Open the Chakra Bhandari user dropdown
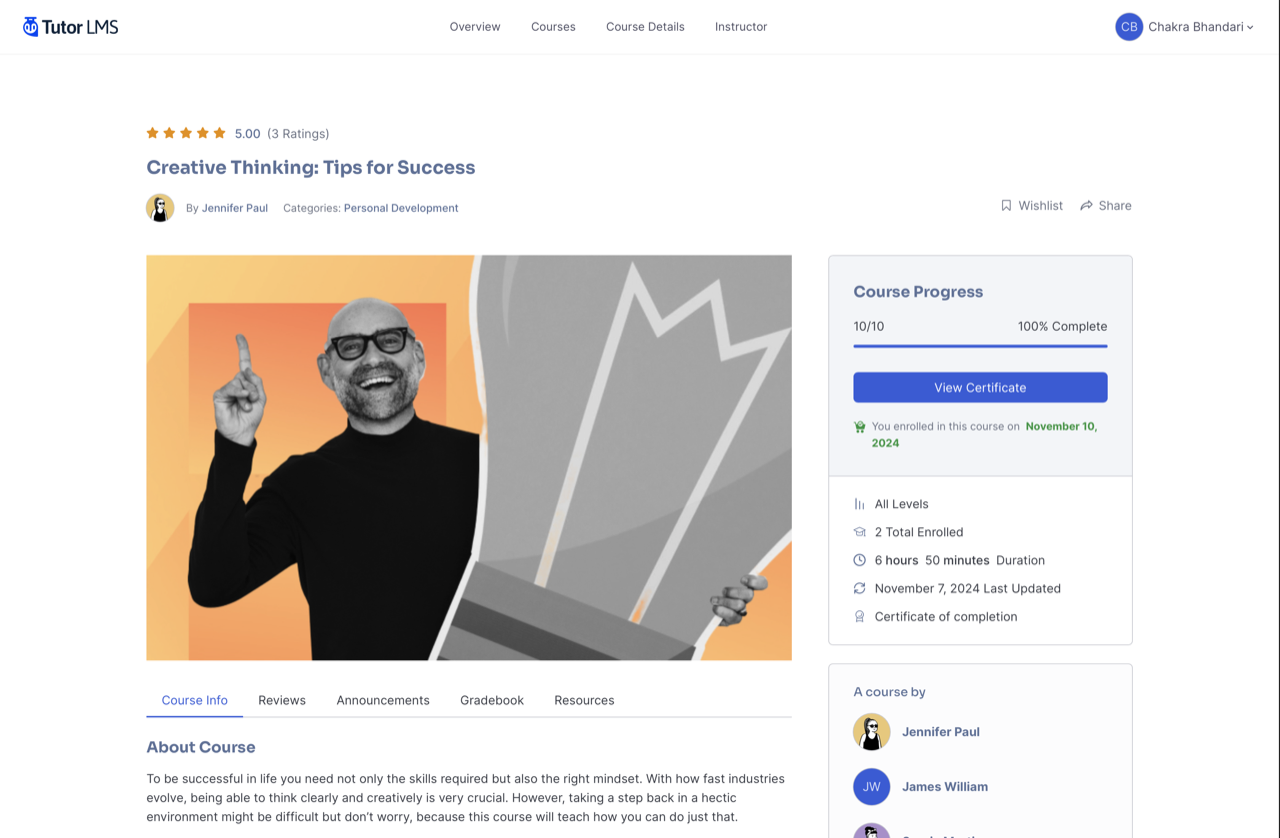Viewport: 1280px width, 838px height. click(1200, 27)
